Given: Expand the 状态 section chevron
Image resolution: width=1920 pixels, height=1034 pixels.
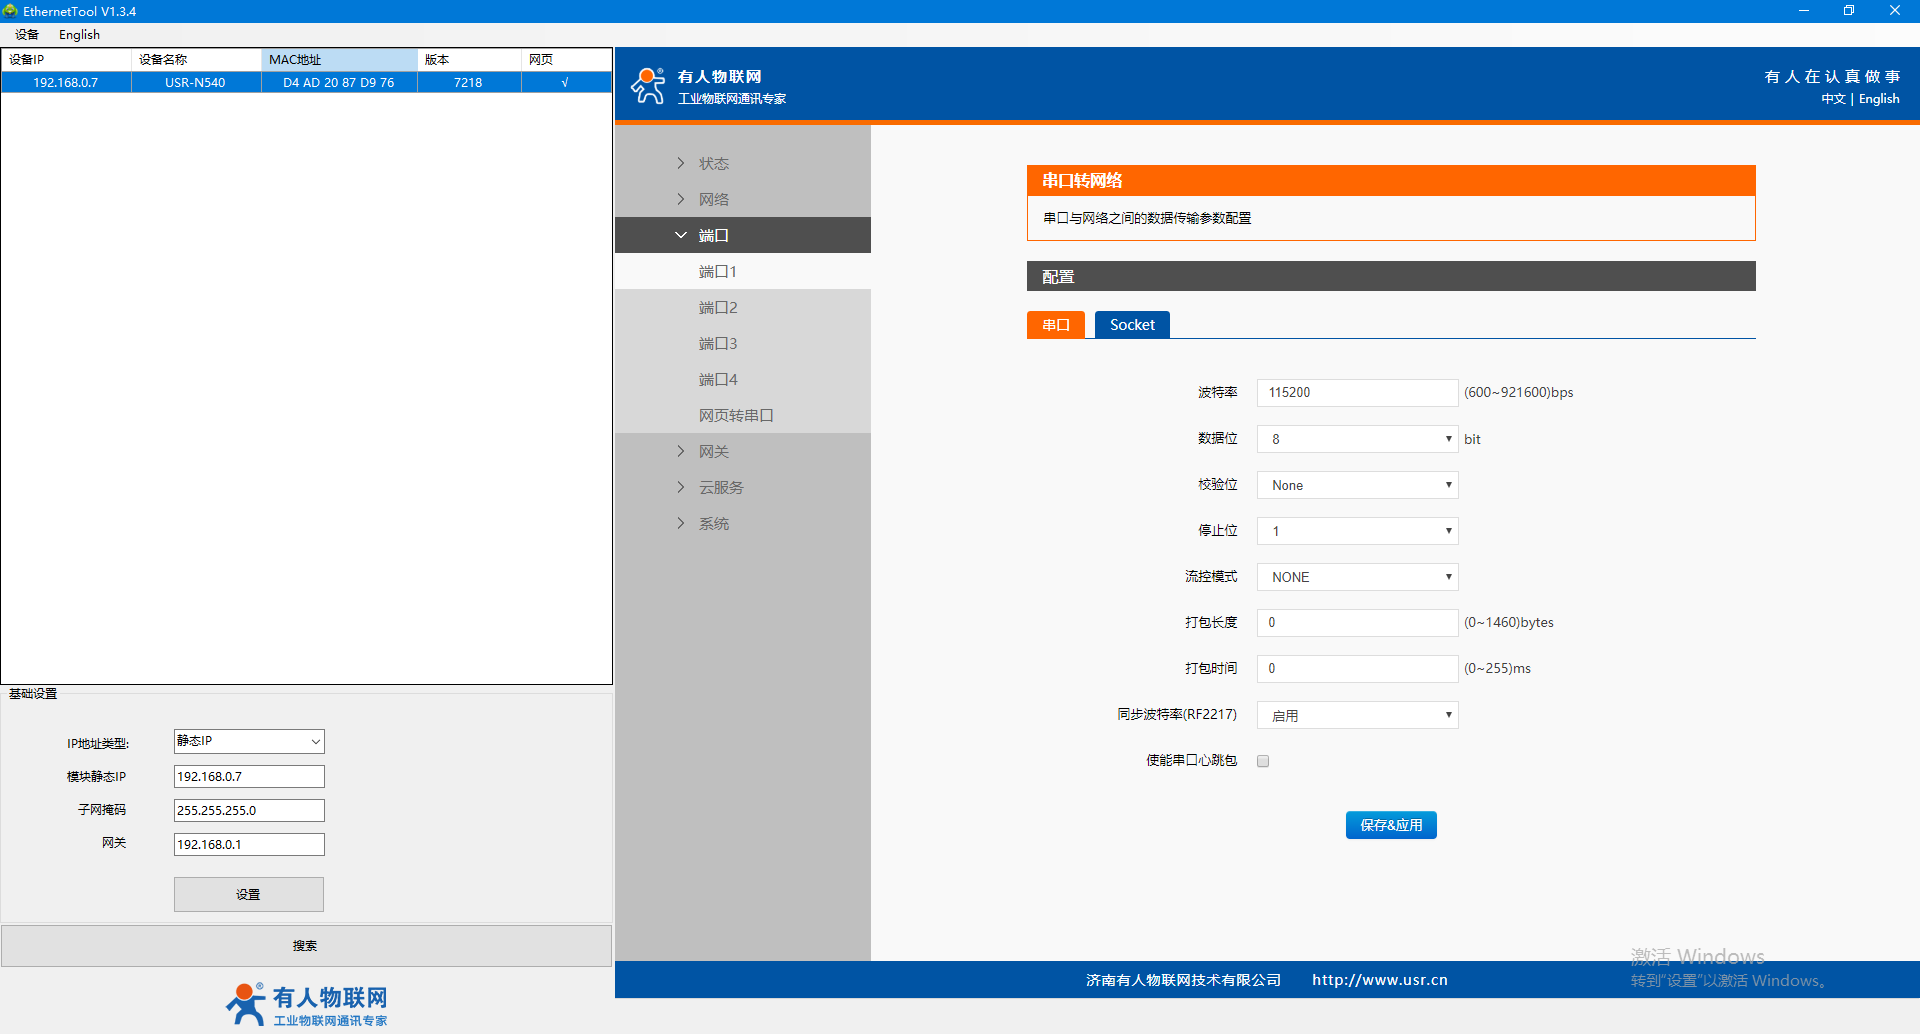Looking at the screenshot, I should pos(681,163).
